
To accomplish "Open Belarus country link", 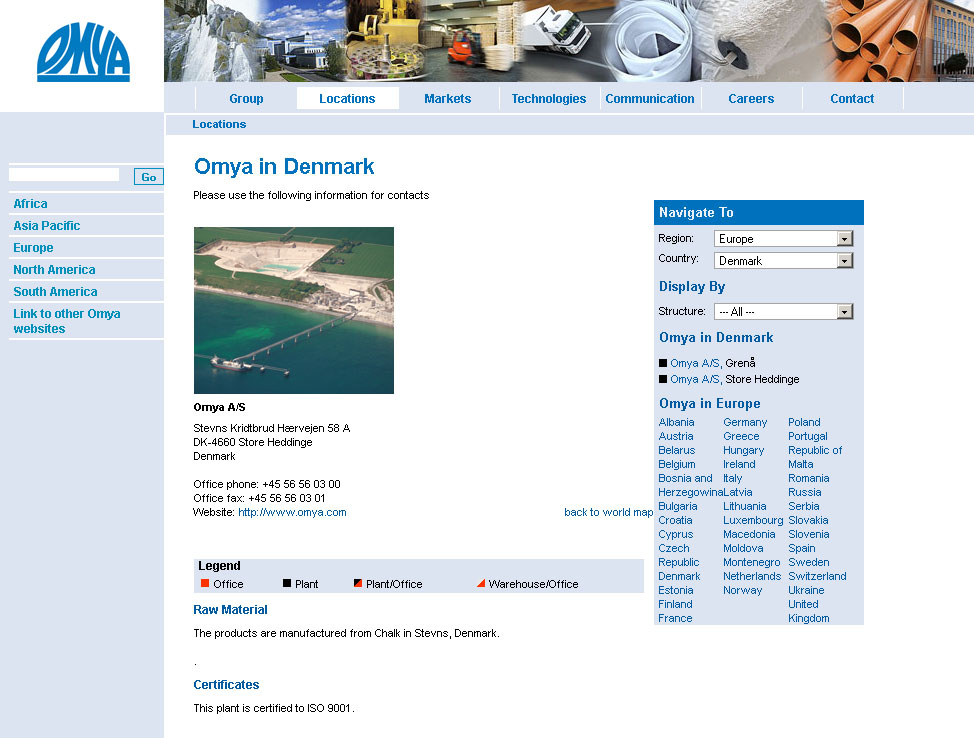I will click(x=677, y=450).
